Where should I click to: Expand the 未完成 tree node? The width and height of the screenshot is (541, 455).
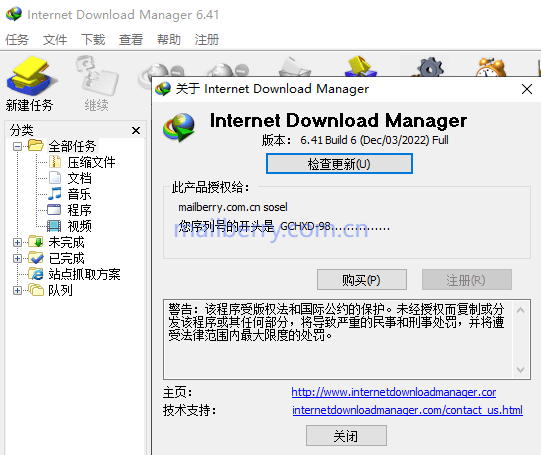click(x=17, y=243)
